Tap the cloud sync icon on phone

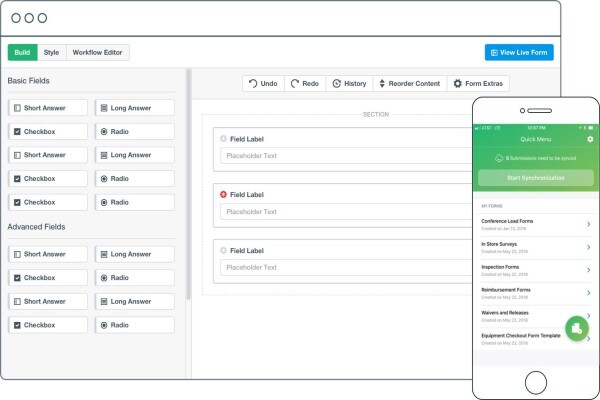click(x=499, y=158)
